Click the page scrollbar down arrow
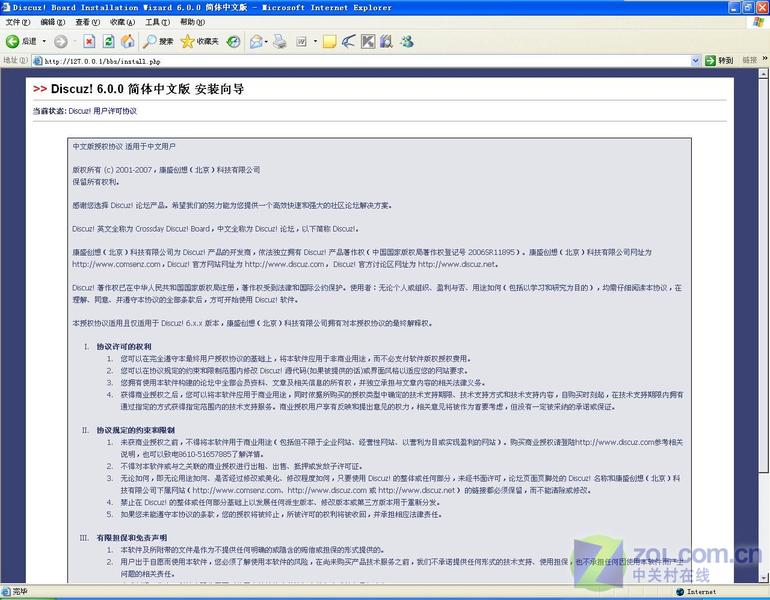 coord(763,577)
